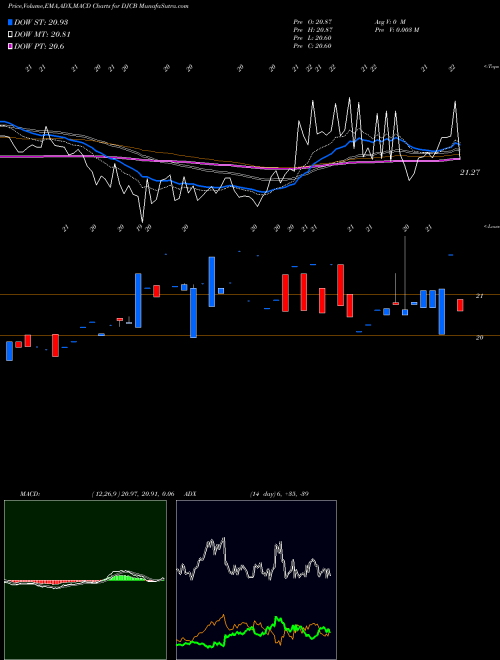Click the '<Tops' marker label

click(491, 67)
